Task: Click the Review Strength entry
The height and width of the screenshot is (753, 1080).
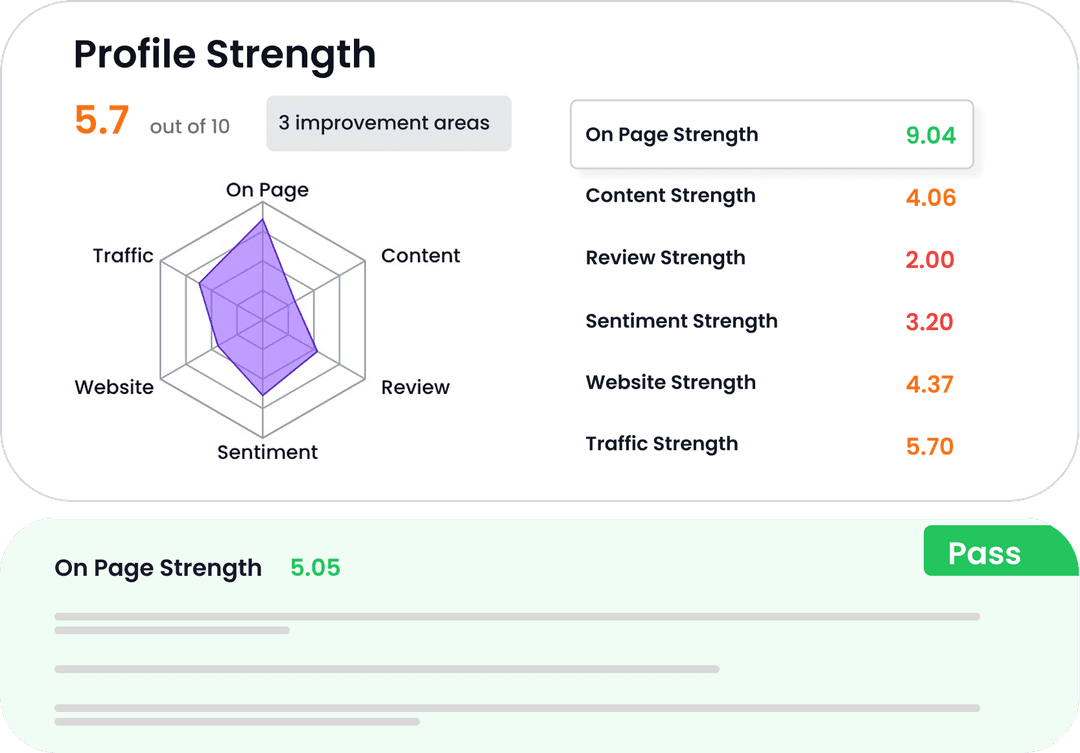Action: click(665, 258)
